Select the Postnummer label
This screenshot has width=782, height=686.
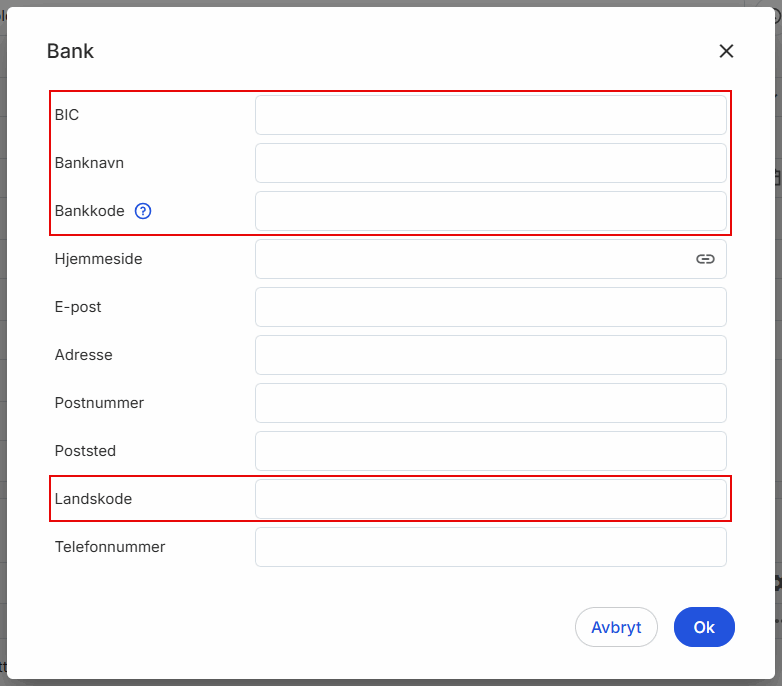[99, 403]
